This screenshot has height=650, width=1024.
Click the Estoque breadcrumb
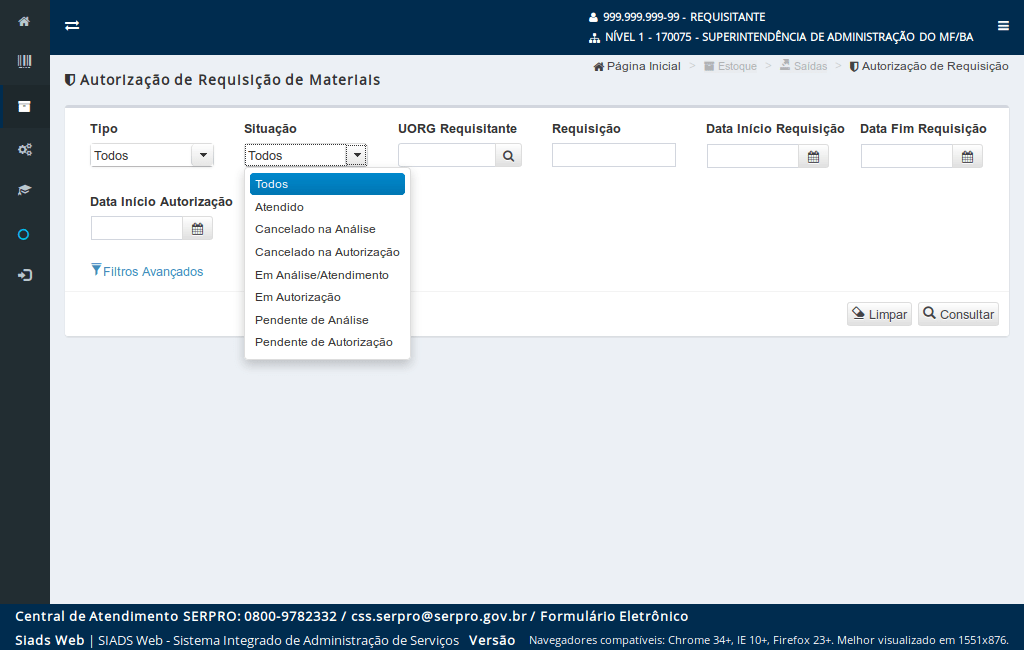pyautogui.click(x=730, y=66)
